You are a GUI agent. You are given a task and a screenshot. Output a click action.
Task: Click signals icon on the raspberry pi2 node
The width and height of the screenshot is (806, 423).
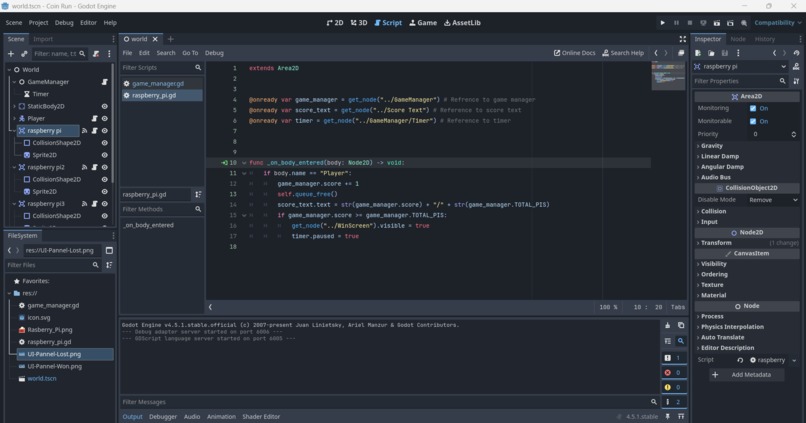click(84, 167)
